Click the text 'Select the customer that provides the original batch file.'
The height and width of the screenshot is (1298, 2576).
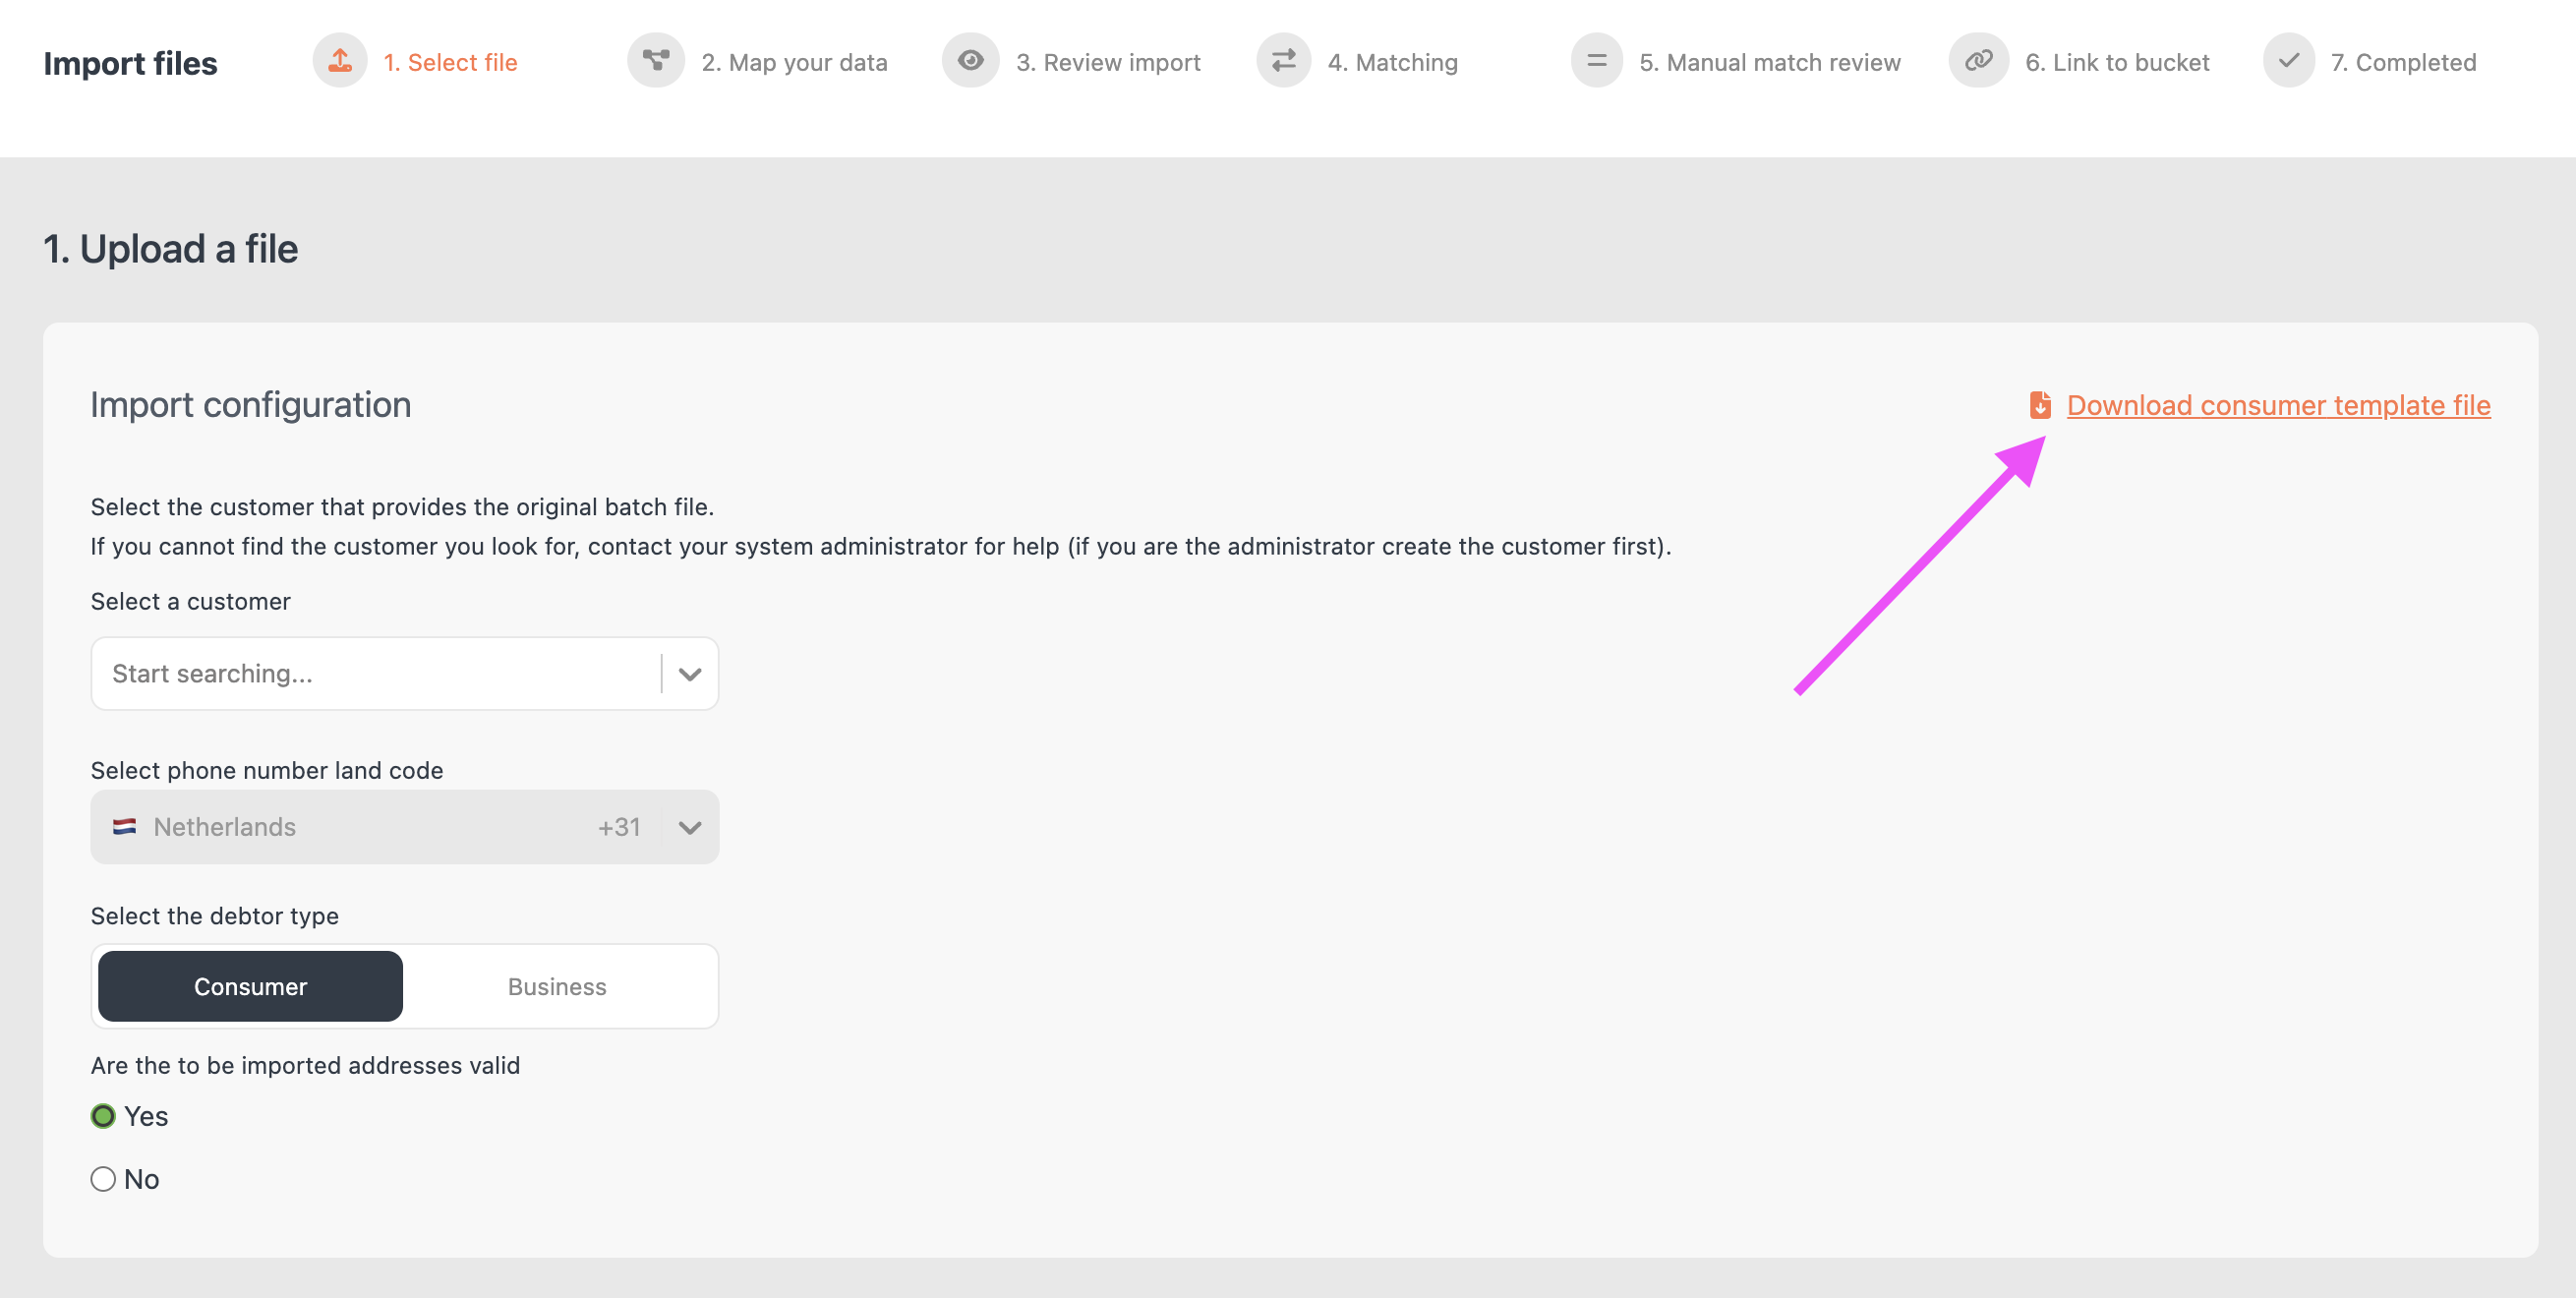coord(402,507)
